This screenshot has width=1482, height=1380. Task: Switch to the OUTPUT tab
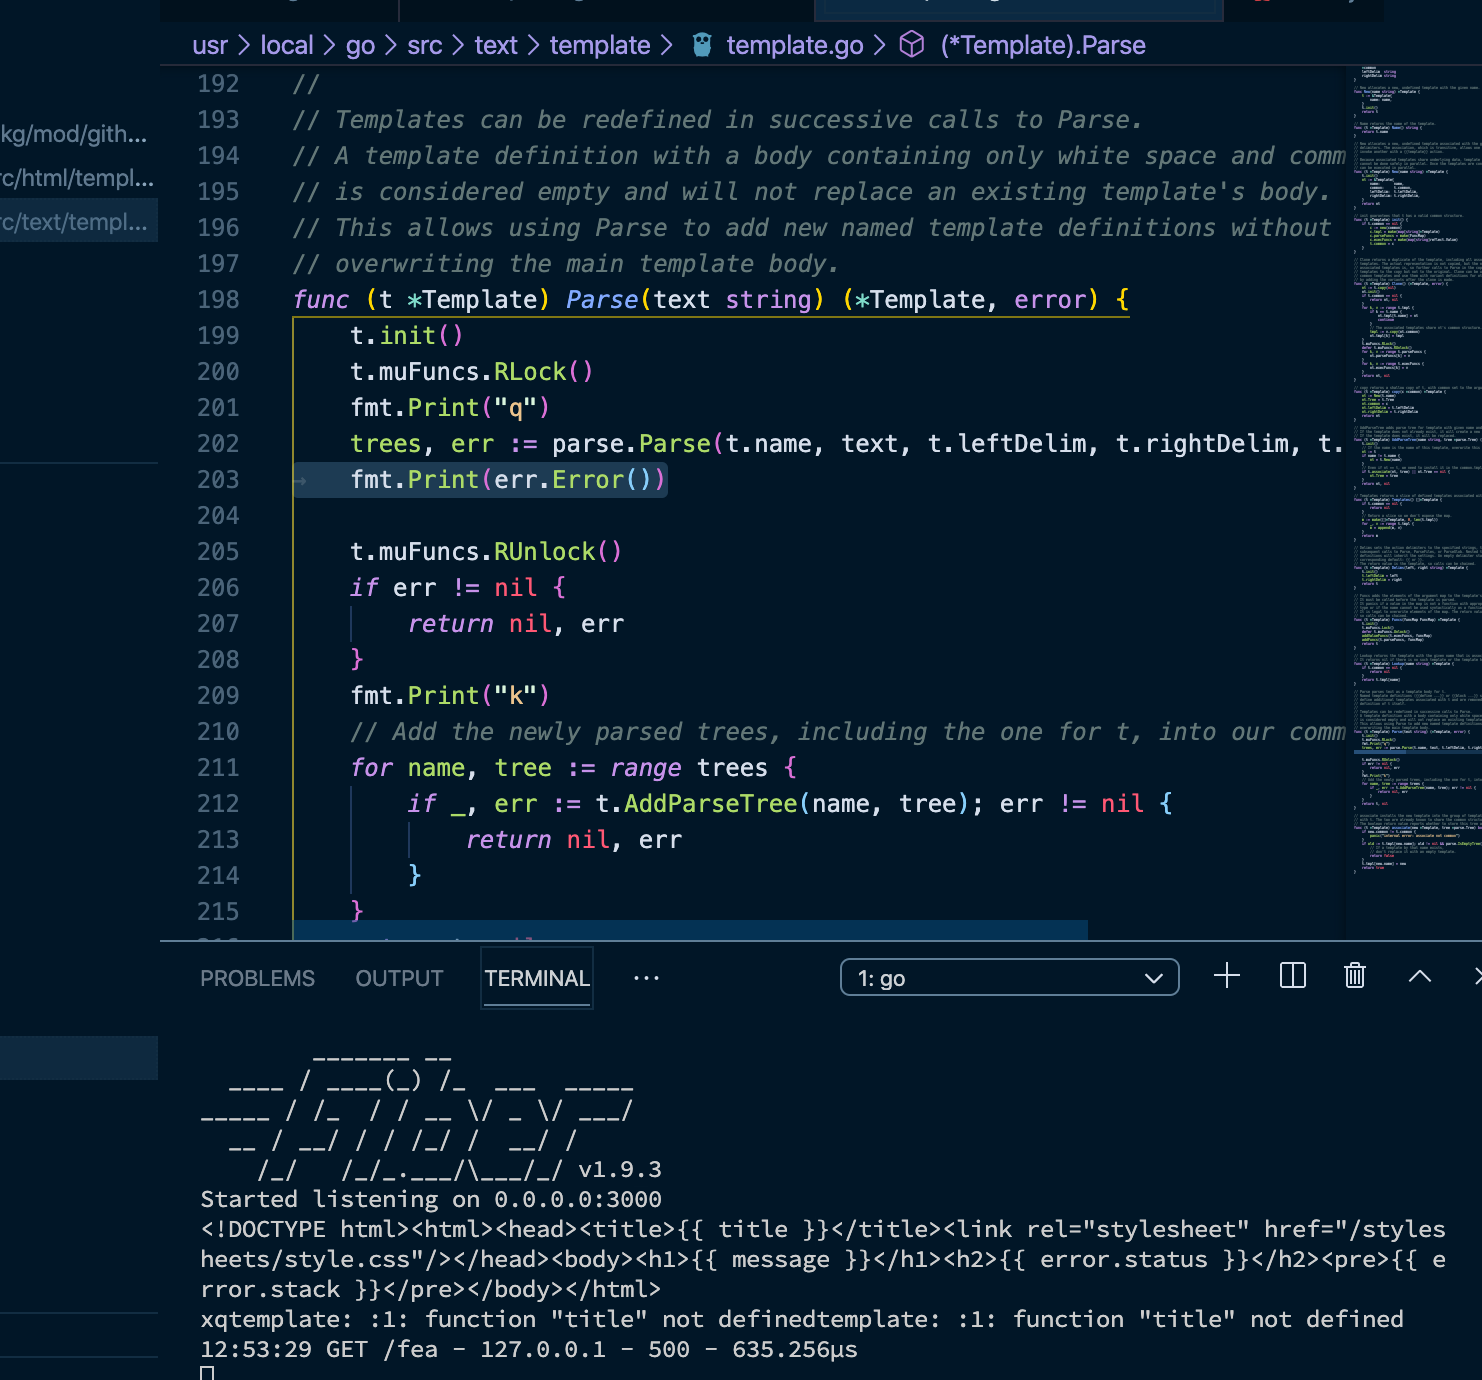pyautogui.click(x=398, y=978)
